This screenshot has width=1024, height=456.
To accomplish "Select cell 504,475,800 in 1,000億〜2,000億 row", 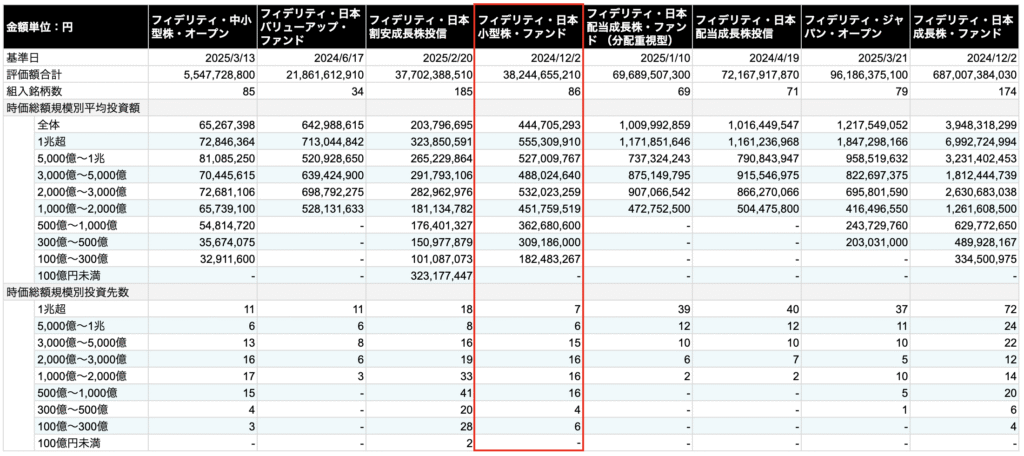I will pos(767,208).
